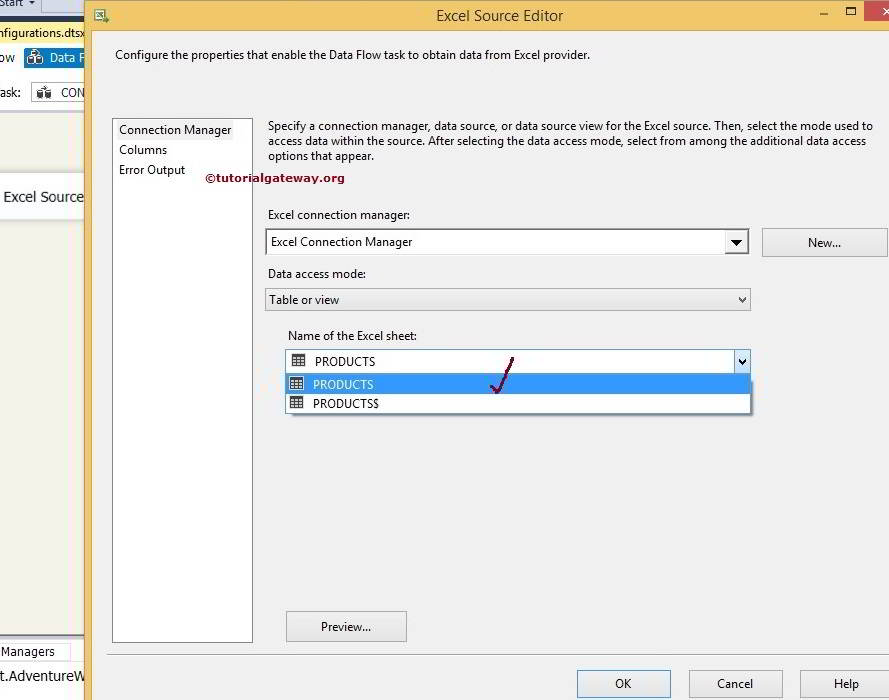Click the grid icon inside Excel sheet combo box
The image size is (889, 700).
tap(297, 360)
